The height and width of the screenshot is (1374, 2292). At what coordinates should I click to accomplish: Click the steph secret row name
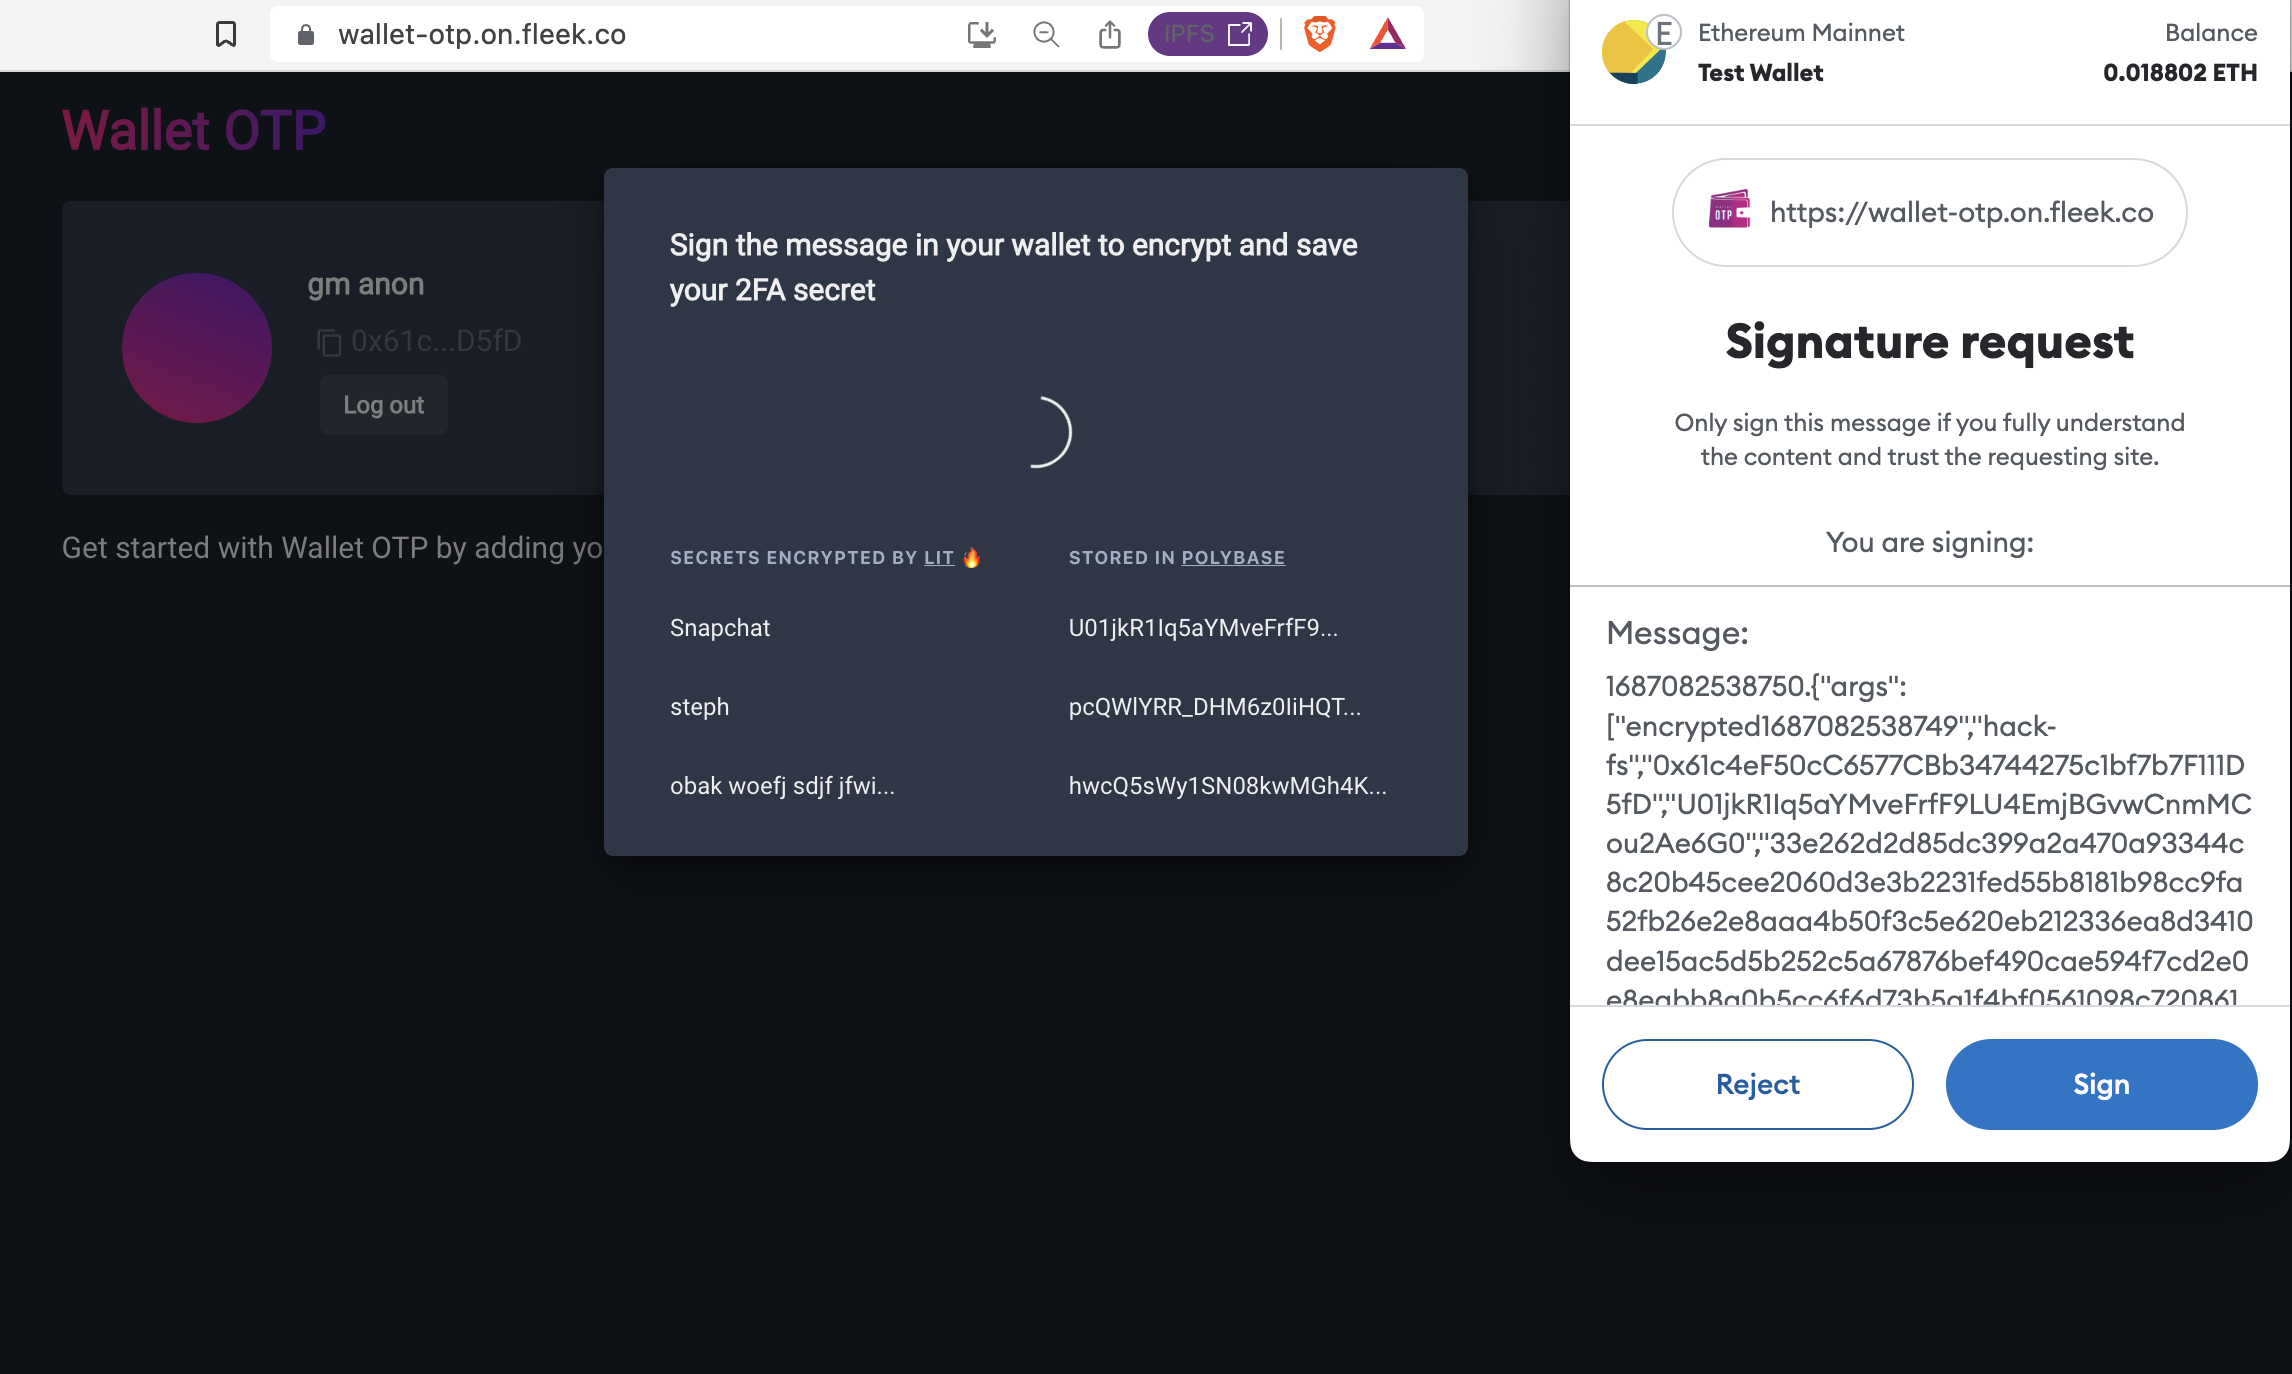tap(699, 707)
